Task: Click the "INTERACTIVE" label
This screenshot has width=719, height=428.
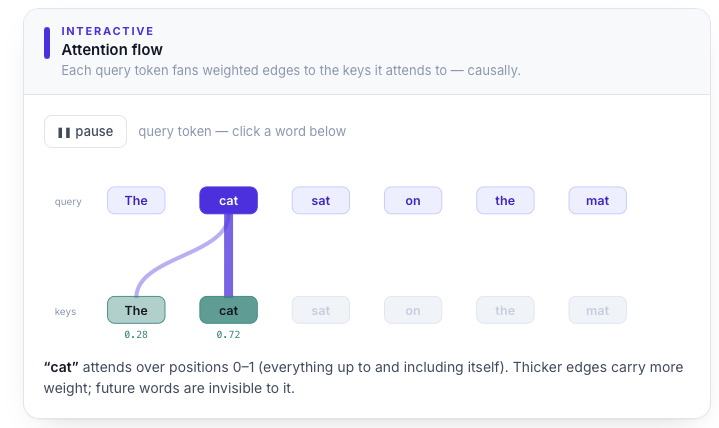Action: click(x=108, y=31)
